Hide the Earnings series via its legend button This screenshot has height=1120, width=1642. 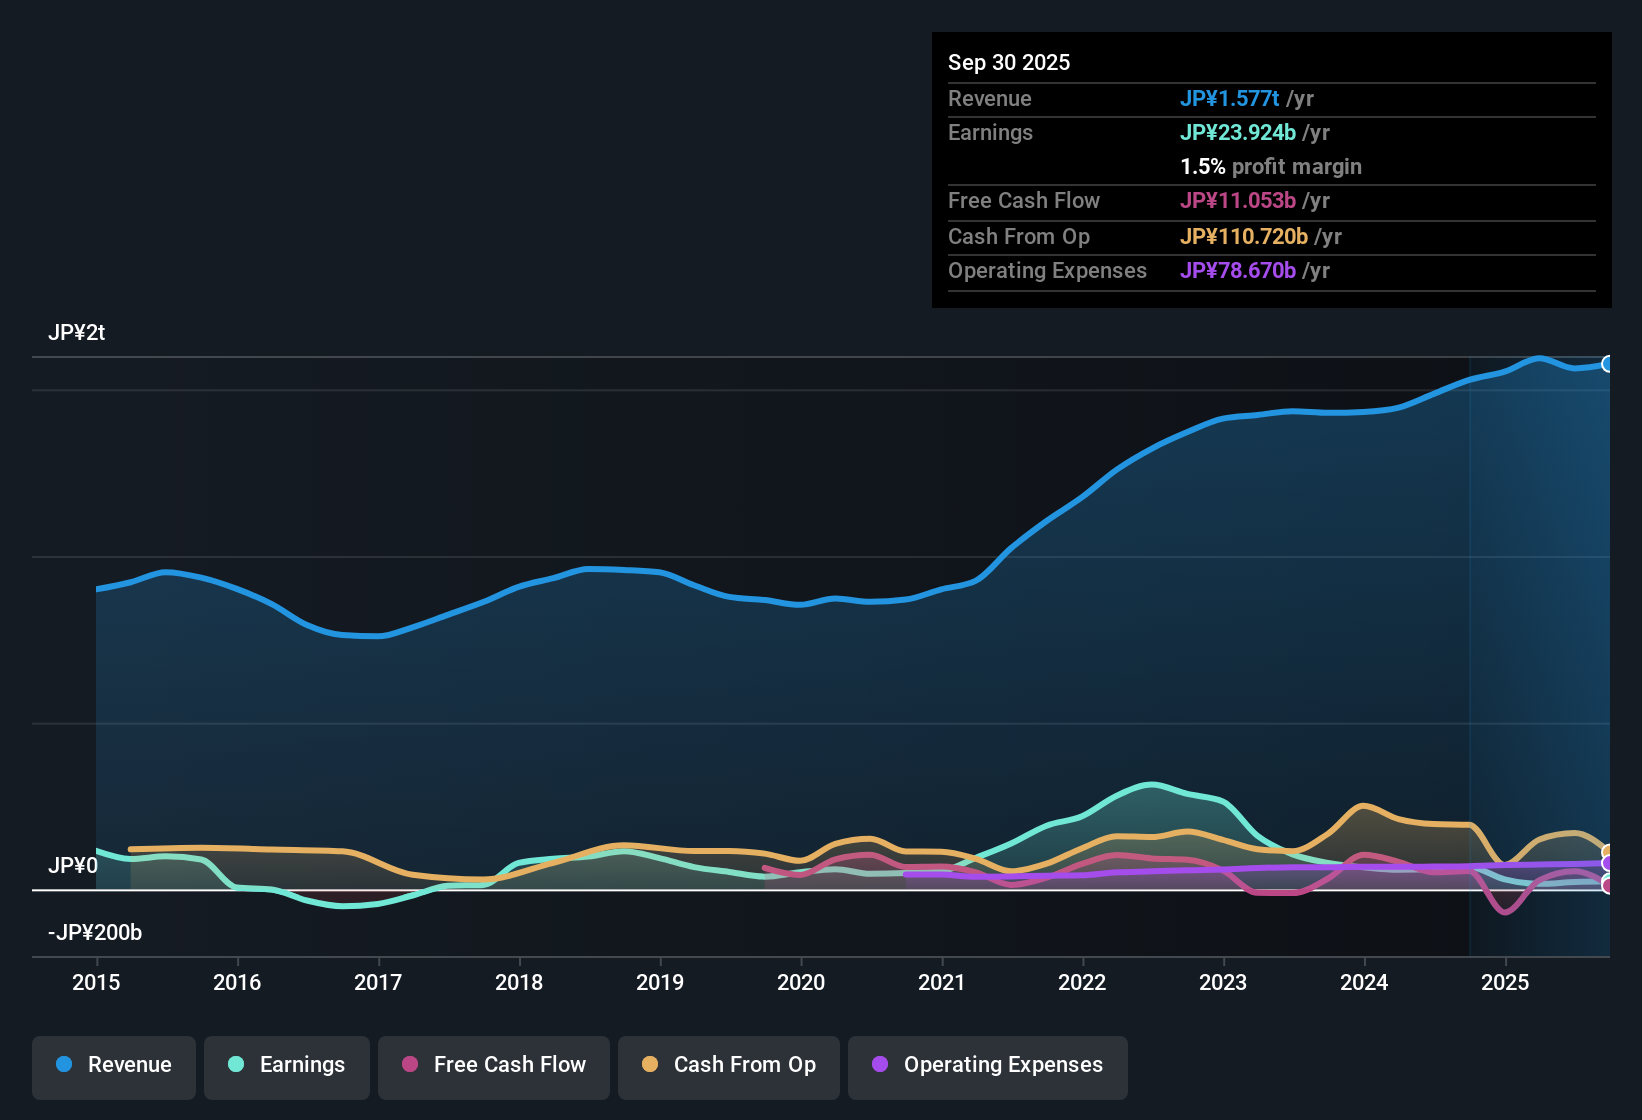tap(286, 1065)
